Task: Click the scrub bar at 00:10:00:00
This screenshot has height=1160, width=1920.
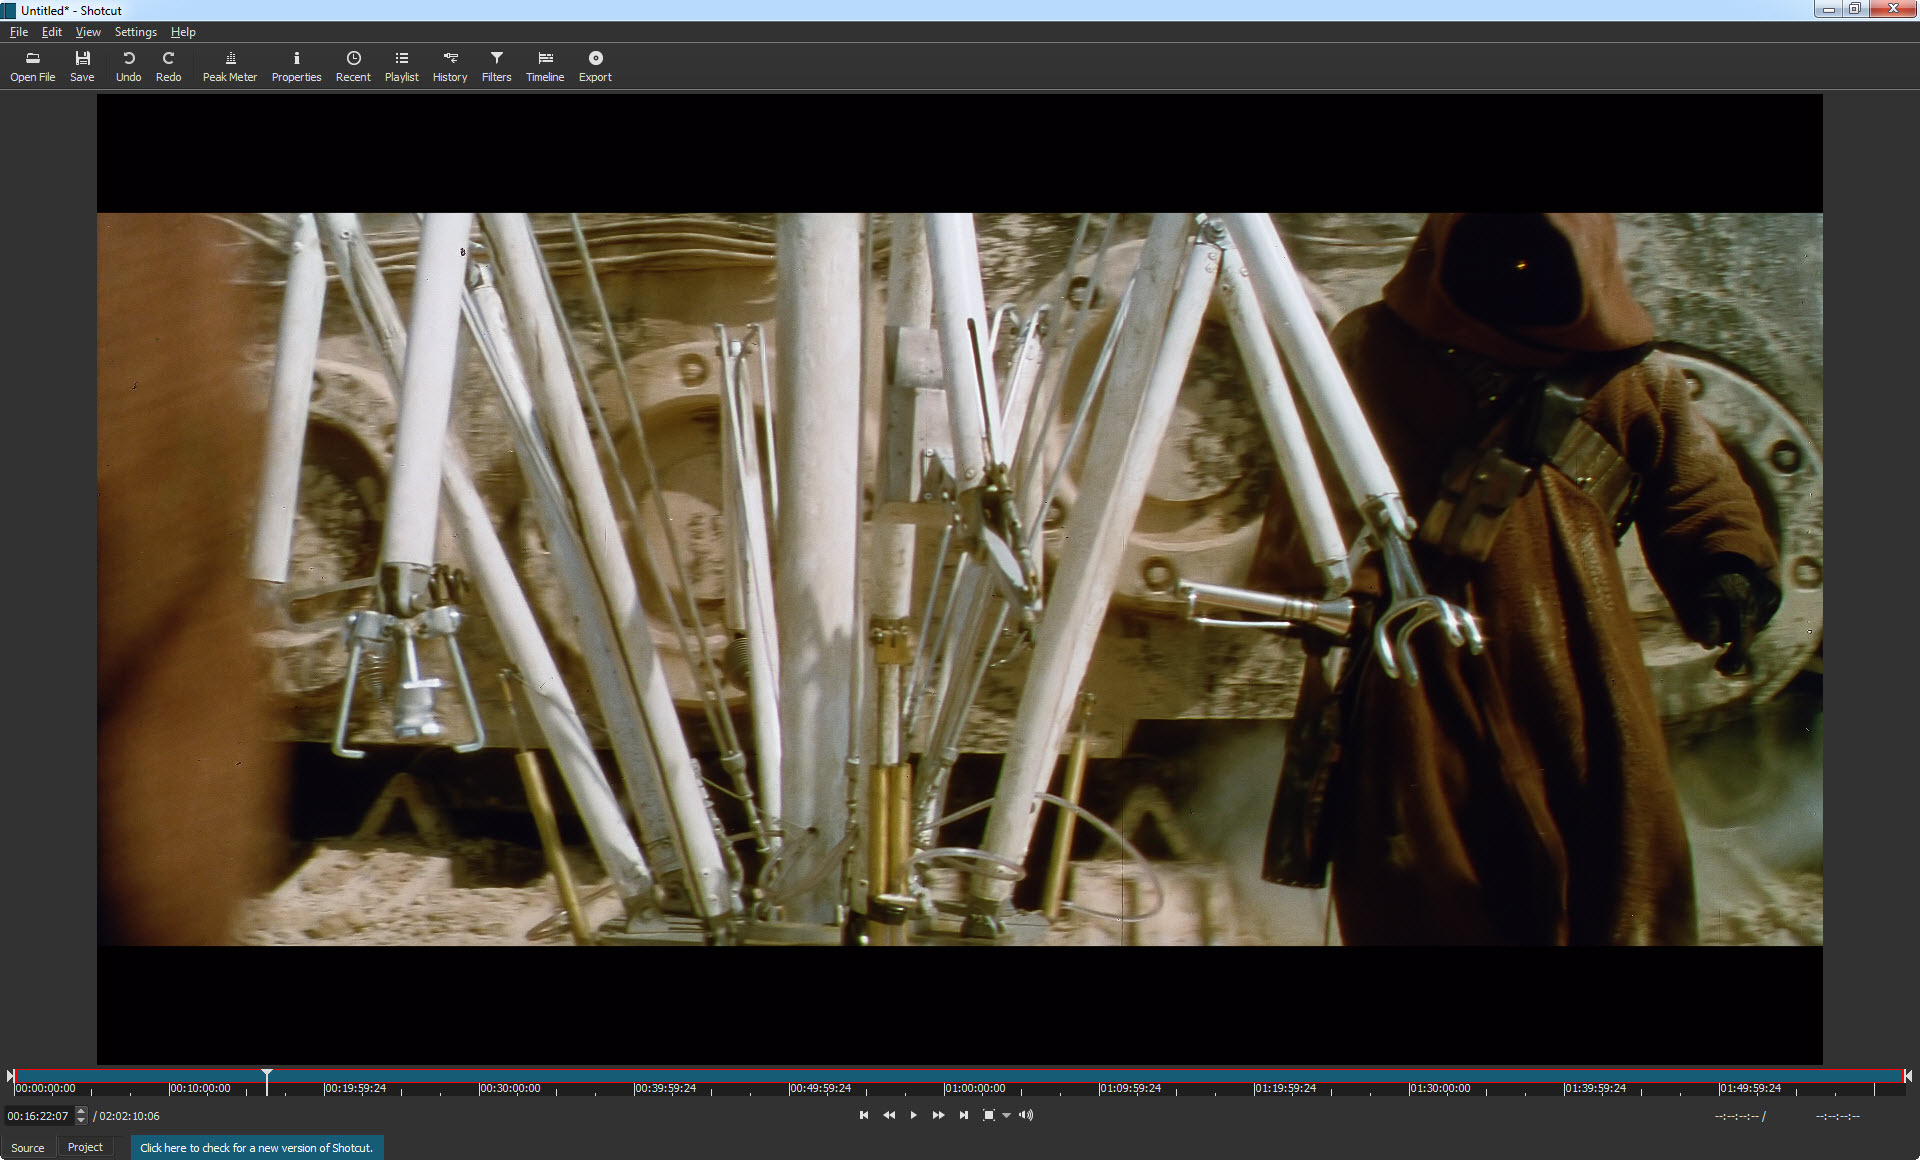Action: pyautogui.click(x=200, y=1088)
